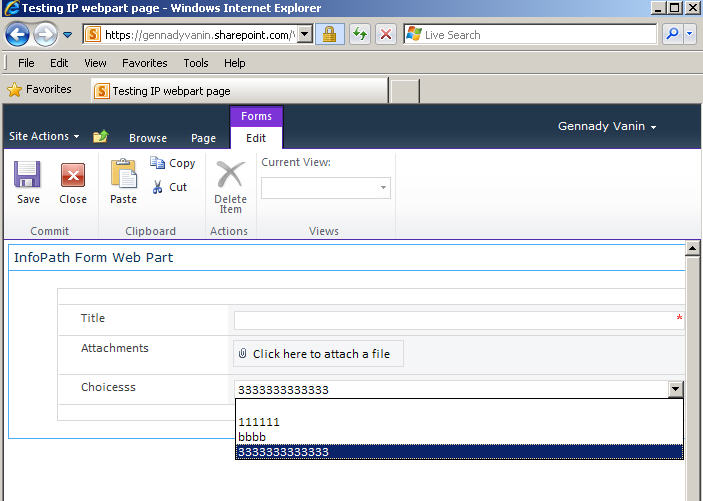Select bbbb from the dropdown list
Image resolution: width=703 pixels, height=501 pixels.
(459, 437)
